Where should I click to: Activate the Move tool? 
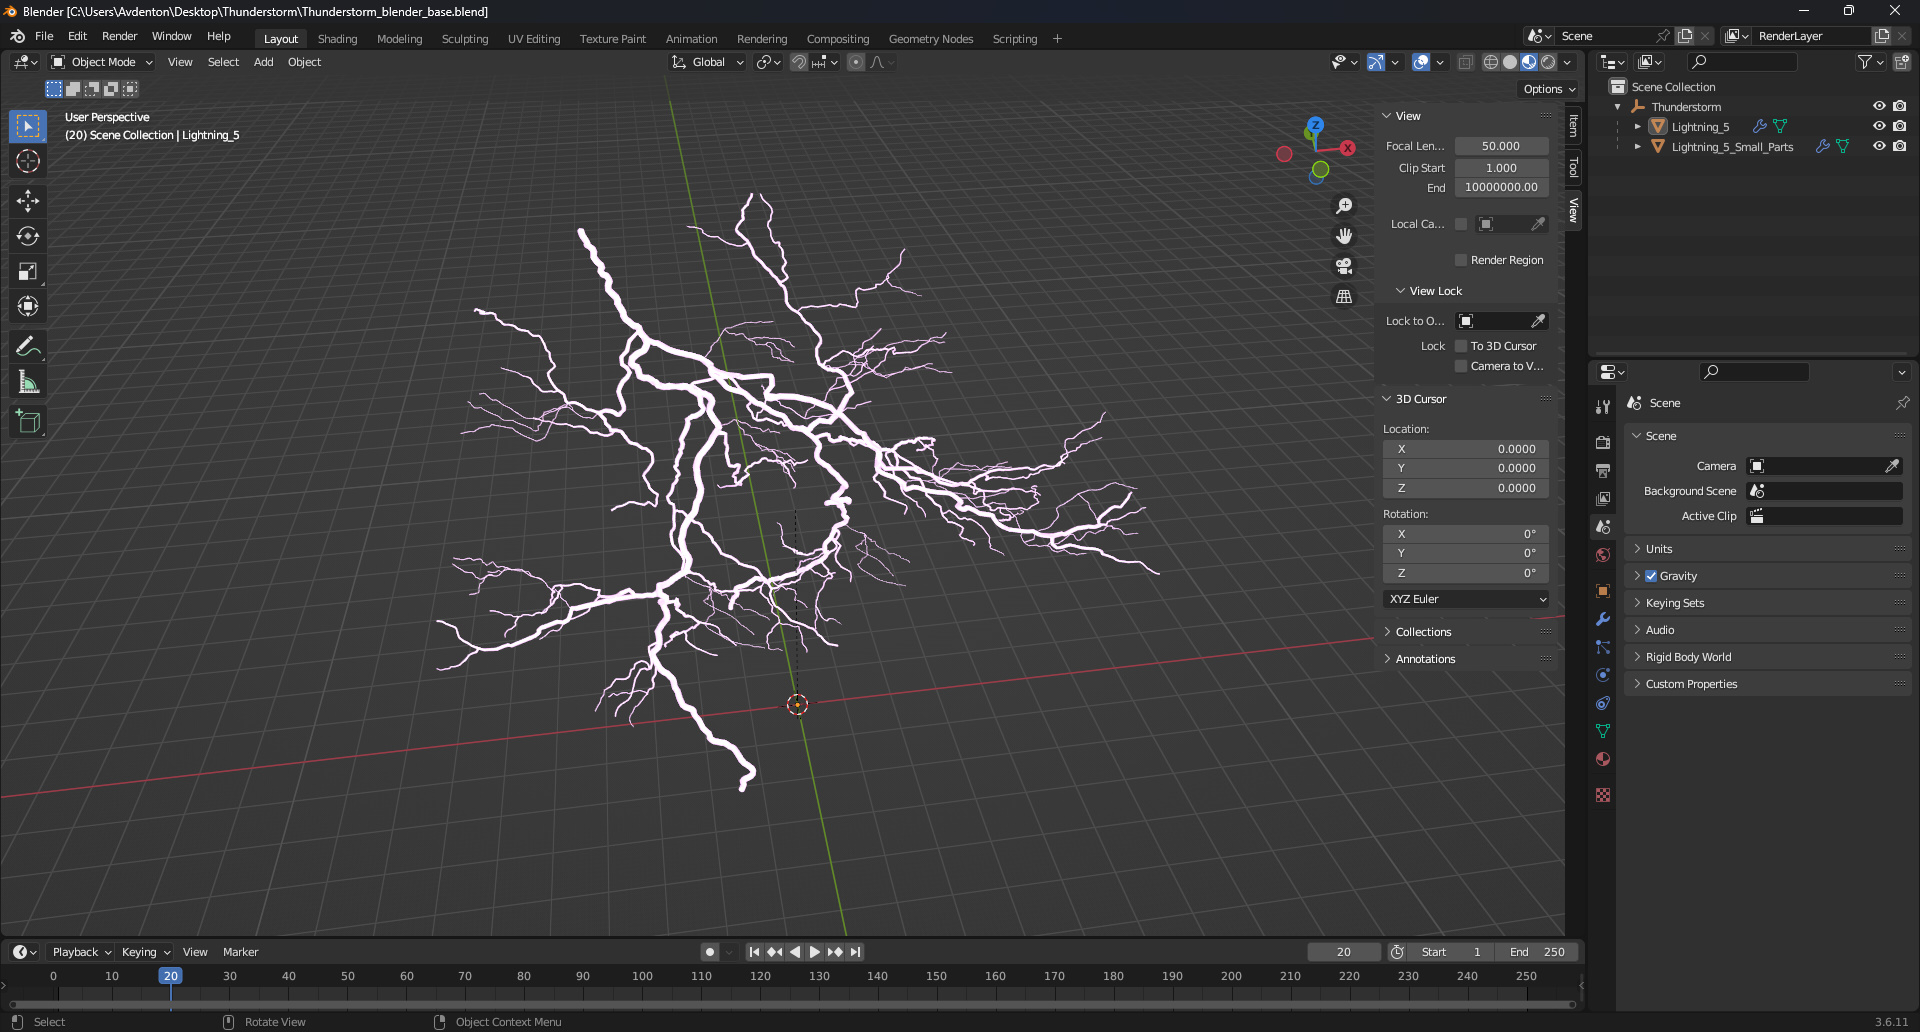(28, 201)
